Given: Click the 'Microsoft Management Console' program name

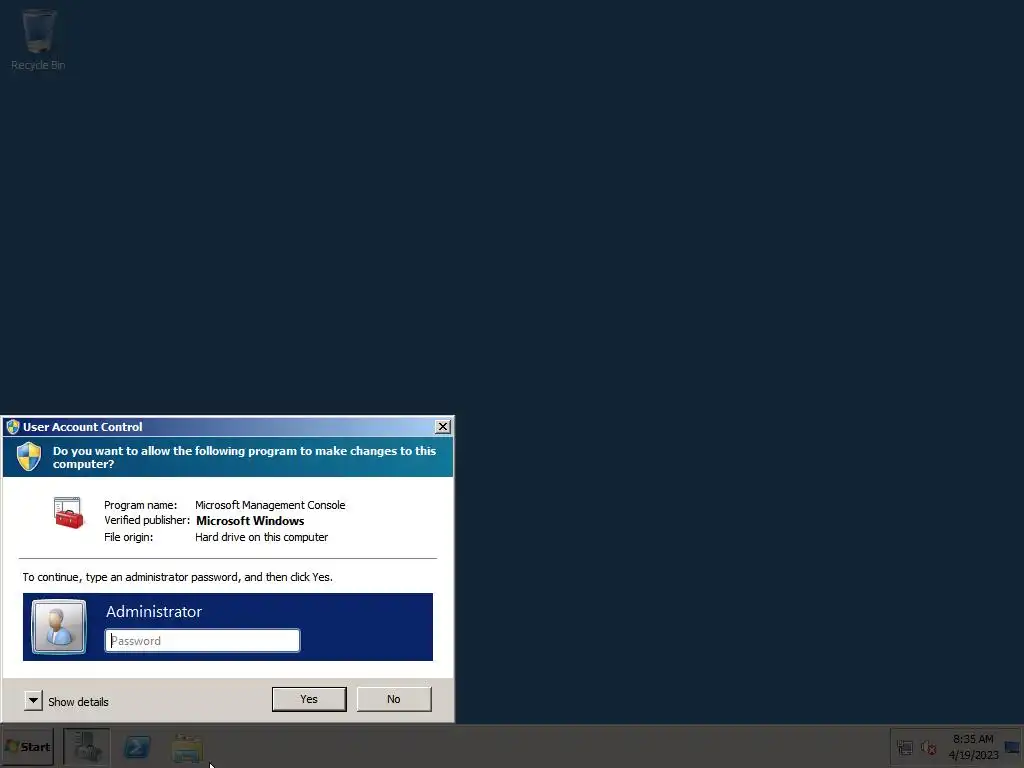Looking at the screenshot, I should (270, 505).
